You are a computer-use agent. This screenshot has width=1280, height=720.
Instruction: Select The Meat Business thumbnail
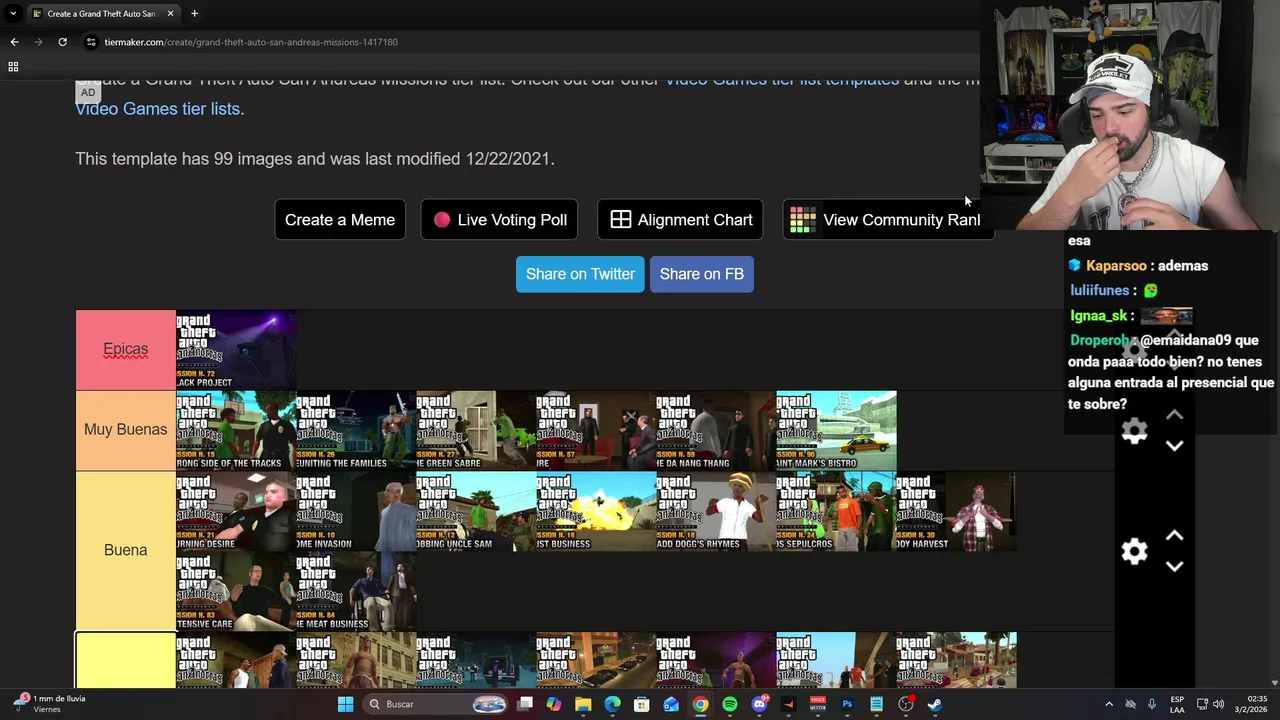[x=356, y=591]
